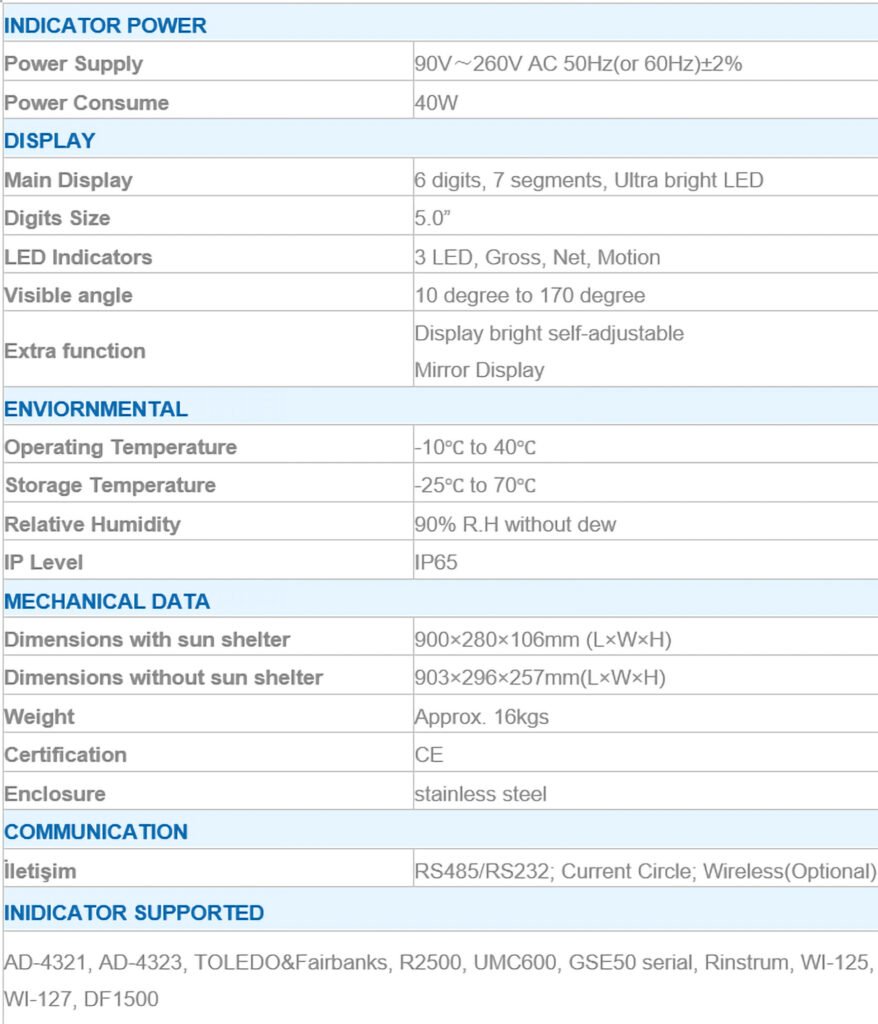This screenshot has height=1024, width=878.
Task: Click the INDICATOR POWER section header
Action: coord(105,26)
